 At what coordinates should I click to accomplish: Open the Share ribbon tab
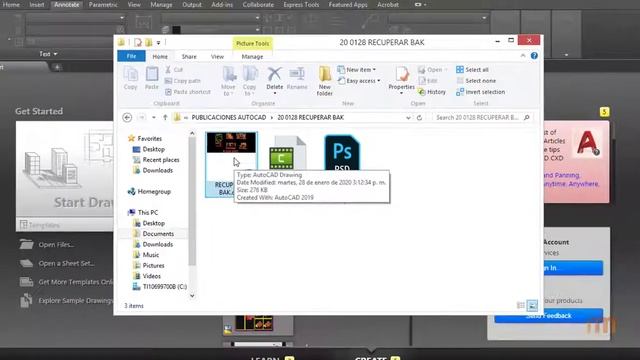(189, 56)
